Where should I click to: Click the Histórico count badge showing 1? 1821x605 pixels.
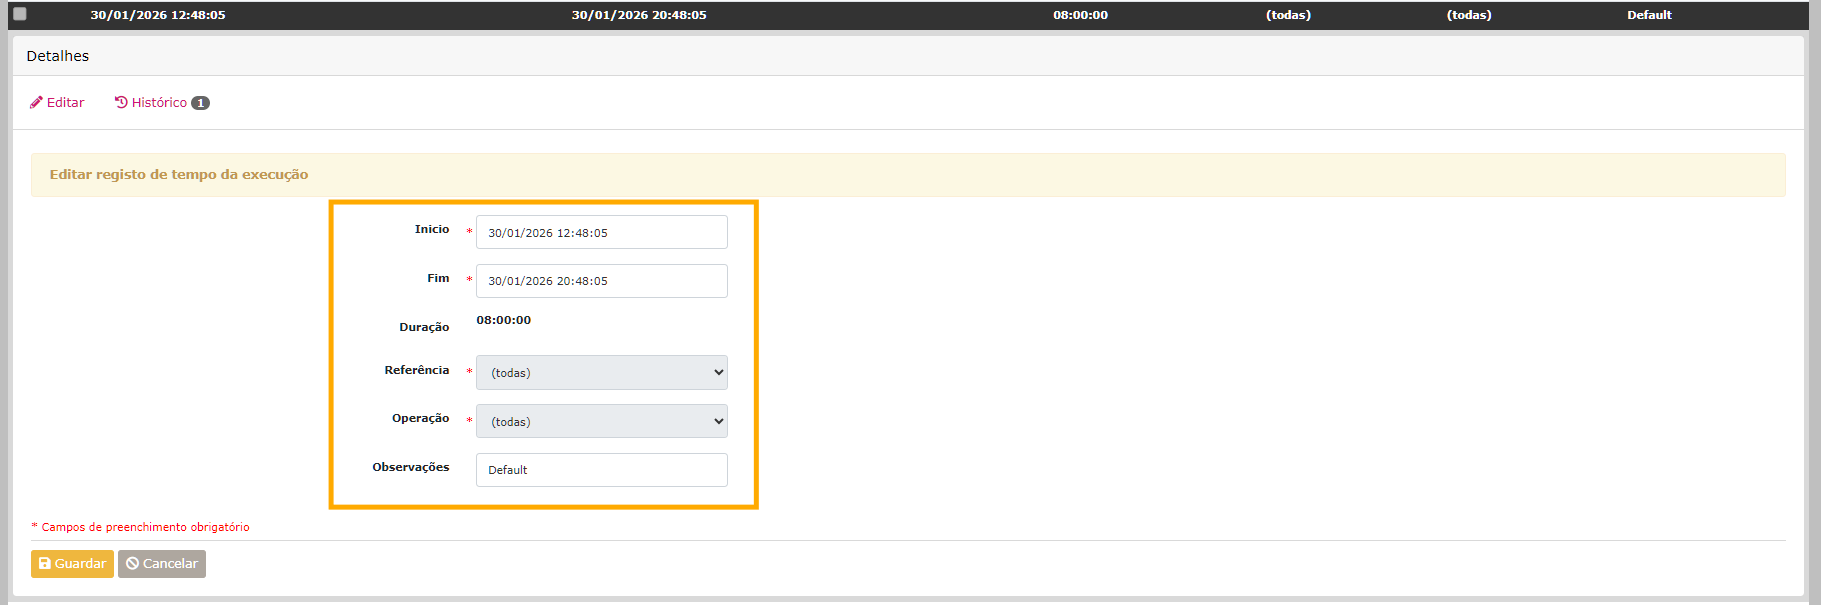(x=200, y=103)
